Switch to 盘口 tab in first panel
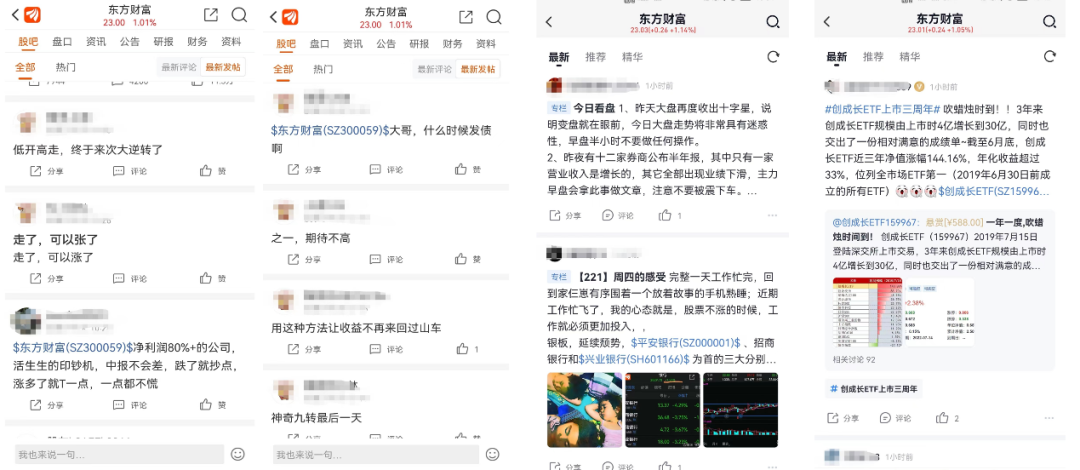This screenshot has width=1080, height=470. click(x=62, y=42)
